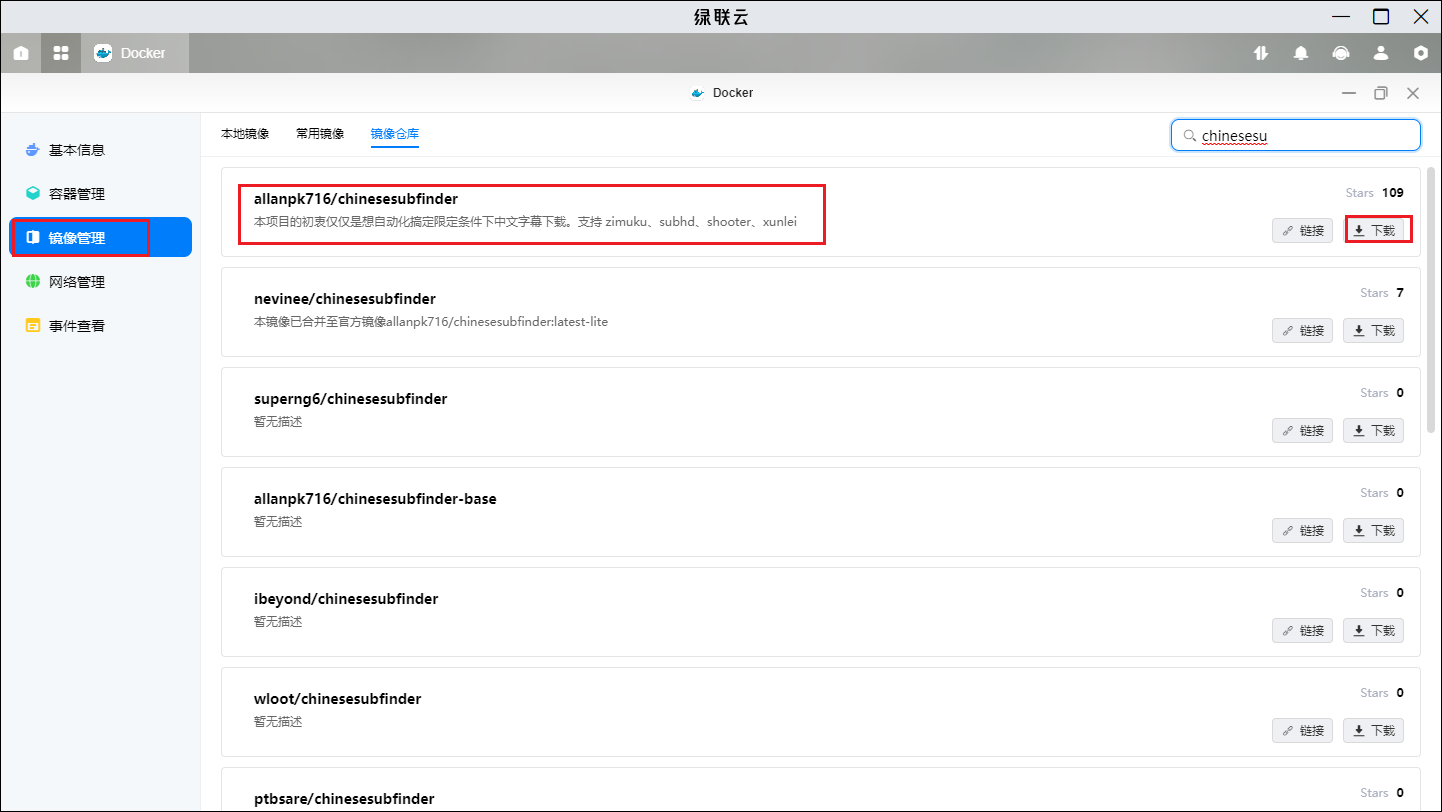The image size is (1442, 812).
Task: Open link for nevinee/chinesesubfinder
Action: click(1302, 330)
